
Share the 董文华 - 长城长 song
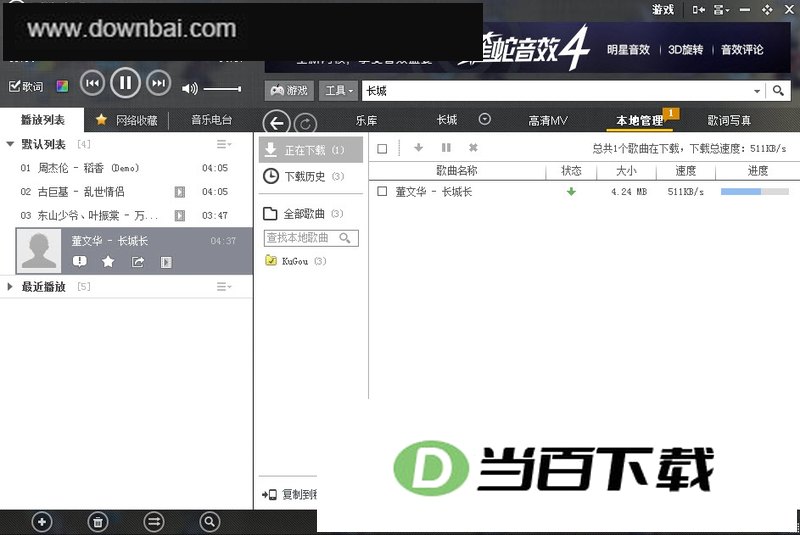point(137,262)
